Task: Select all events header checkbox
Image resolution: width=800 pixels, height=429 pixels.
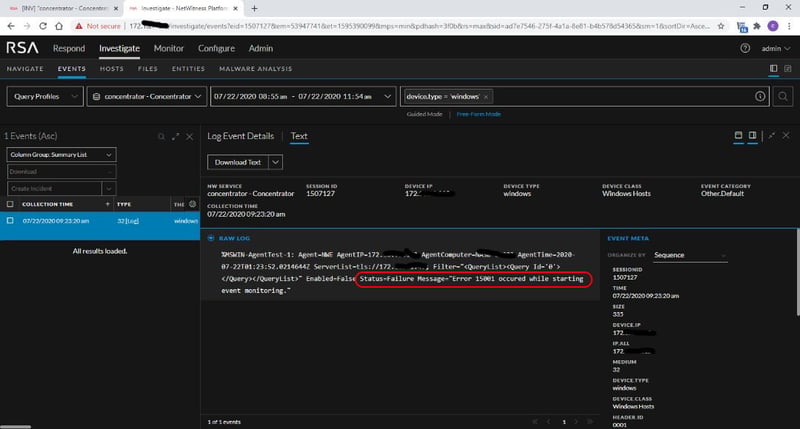Action: [x=10, y=204]
